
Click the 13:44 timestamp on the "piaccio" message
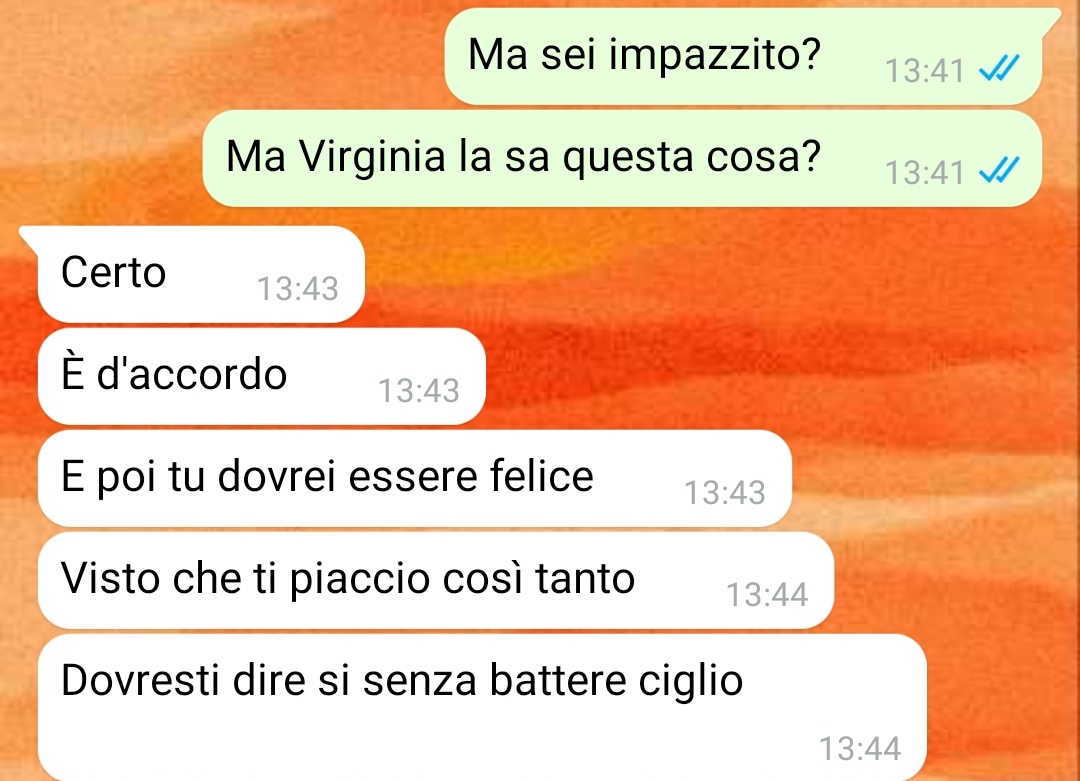pyautogui.click(x=767, y=594)
